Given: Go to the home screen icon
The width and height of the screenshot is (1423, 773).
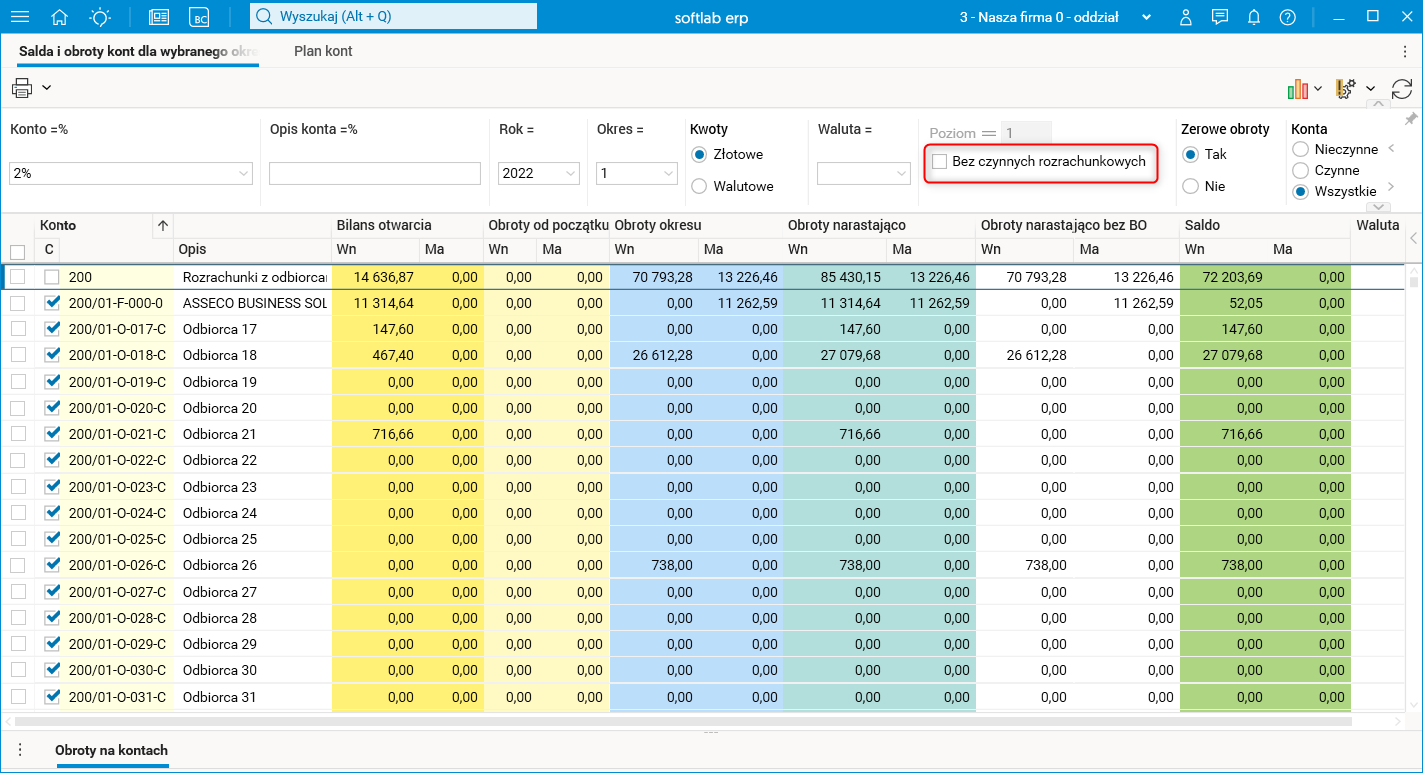Looking at the screenshot, I should (x=60, y=17).
